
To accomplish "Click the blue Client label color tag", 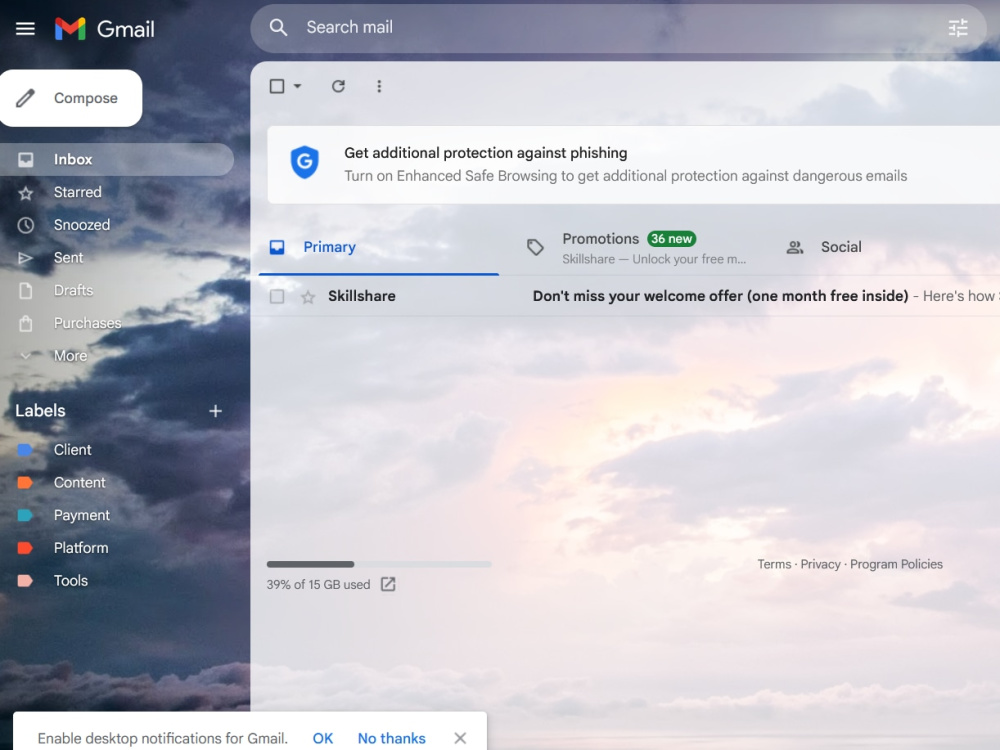I will pos(25,450).
